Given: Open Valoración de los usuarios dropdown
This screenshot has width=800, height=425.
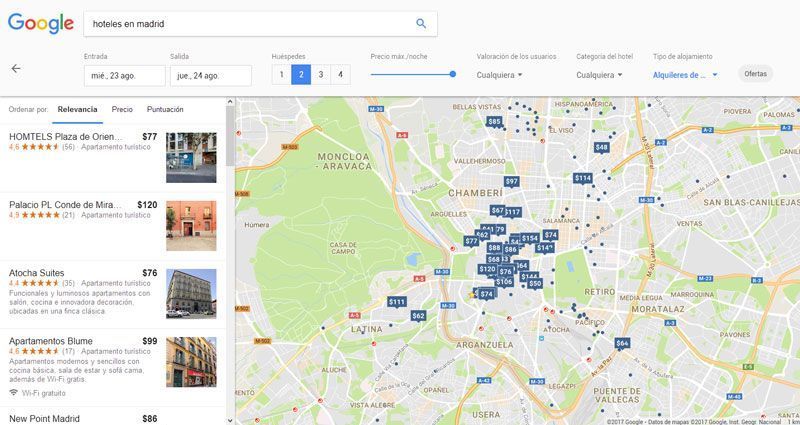Looking at the screenshot, I should pos(499,75).
